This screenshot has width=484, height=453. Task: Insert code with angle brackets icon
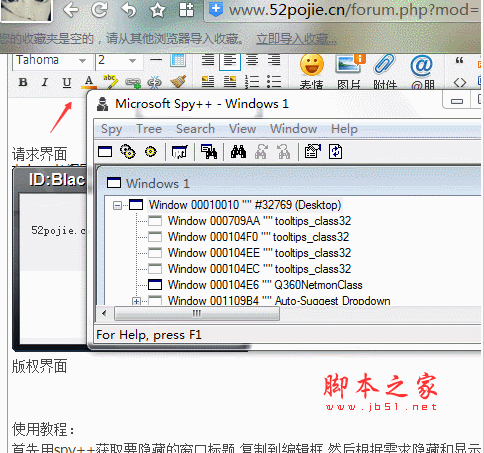(x=460, y=82)
